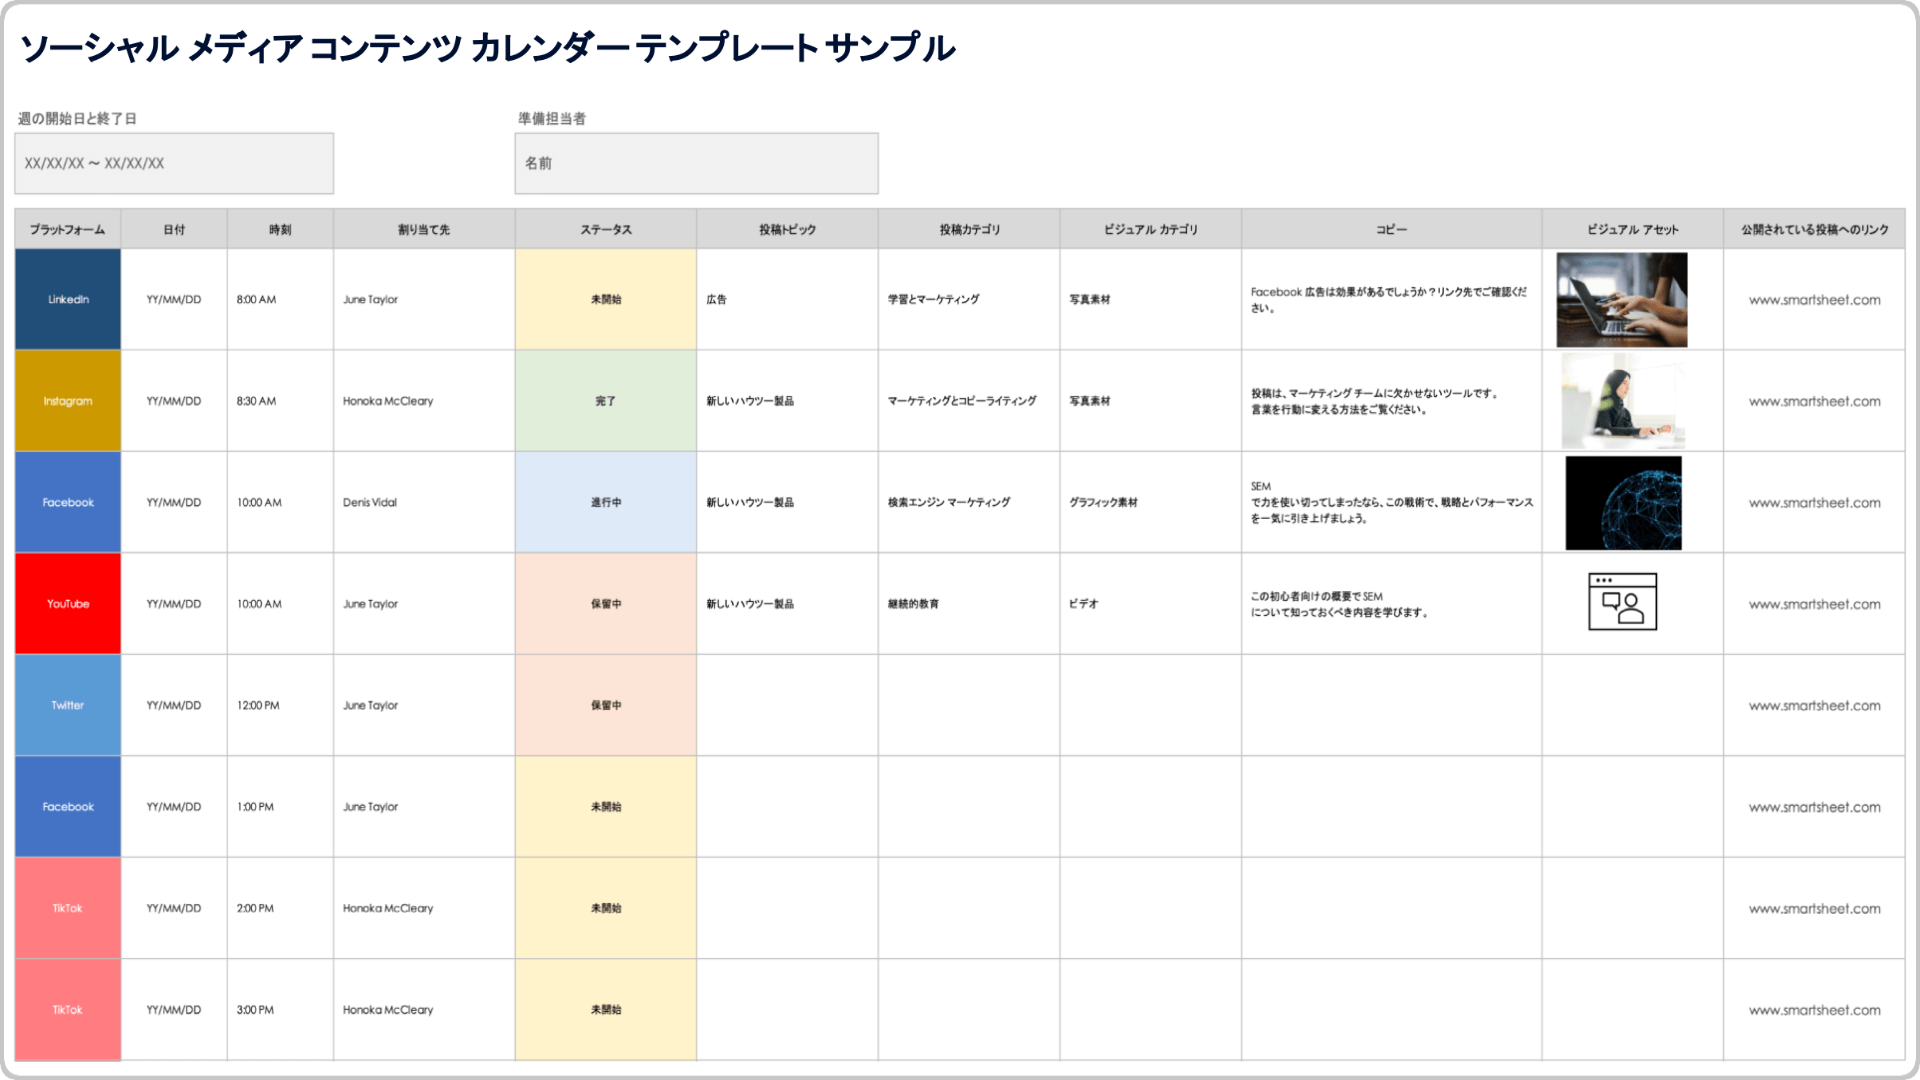Click the 3:00 PM time cell
Viewport: 1920px width, 1080px height.
tap(280, 1010)
